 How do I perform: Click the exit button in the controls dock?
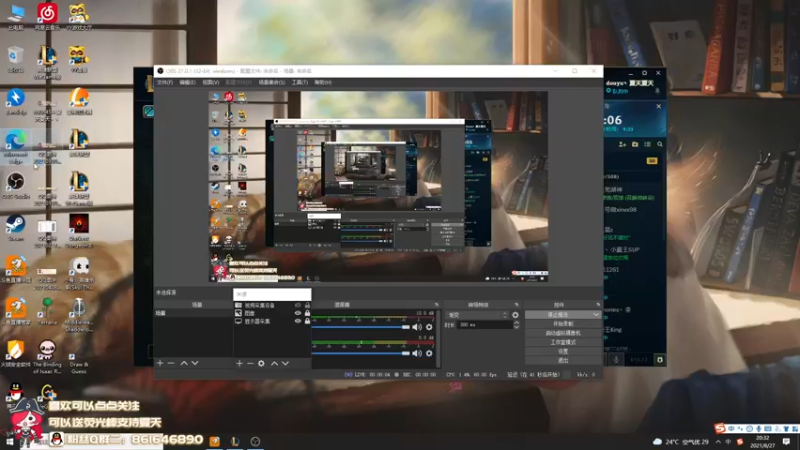(x=563, y=361)
